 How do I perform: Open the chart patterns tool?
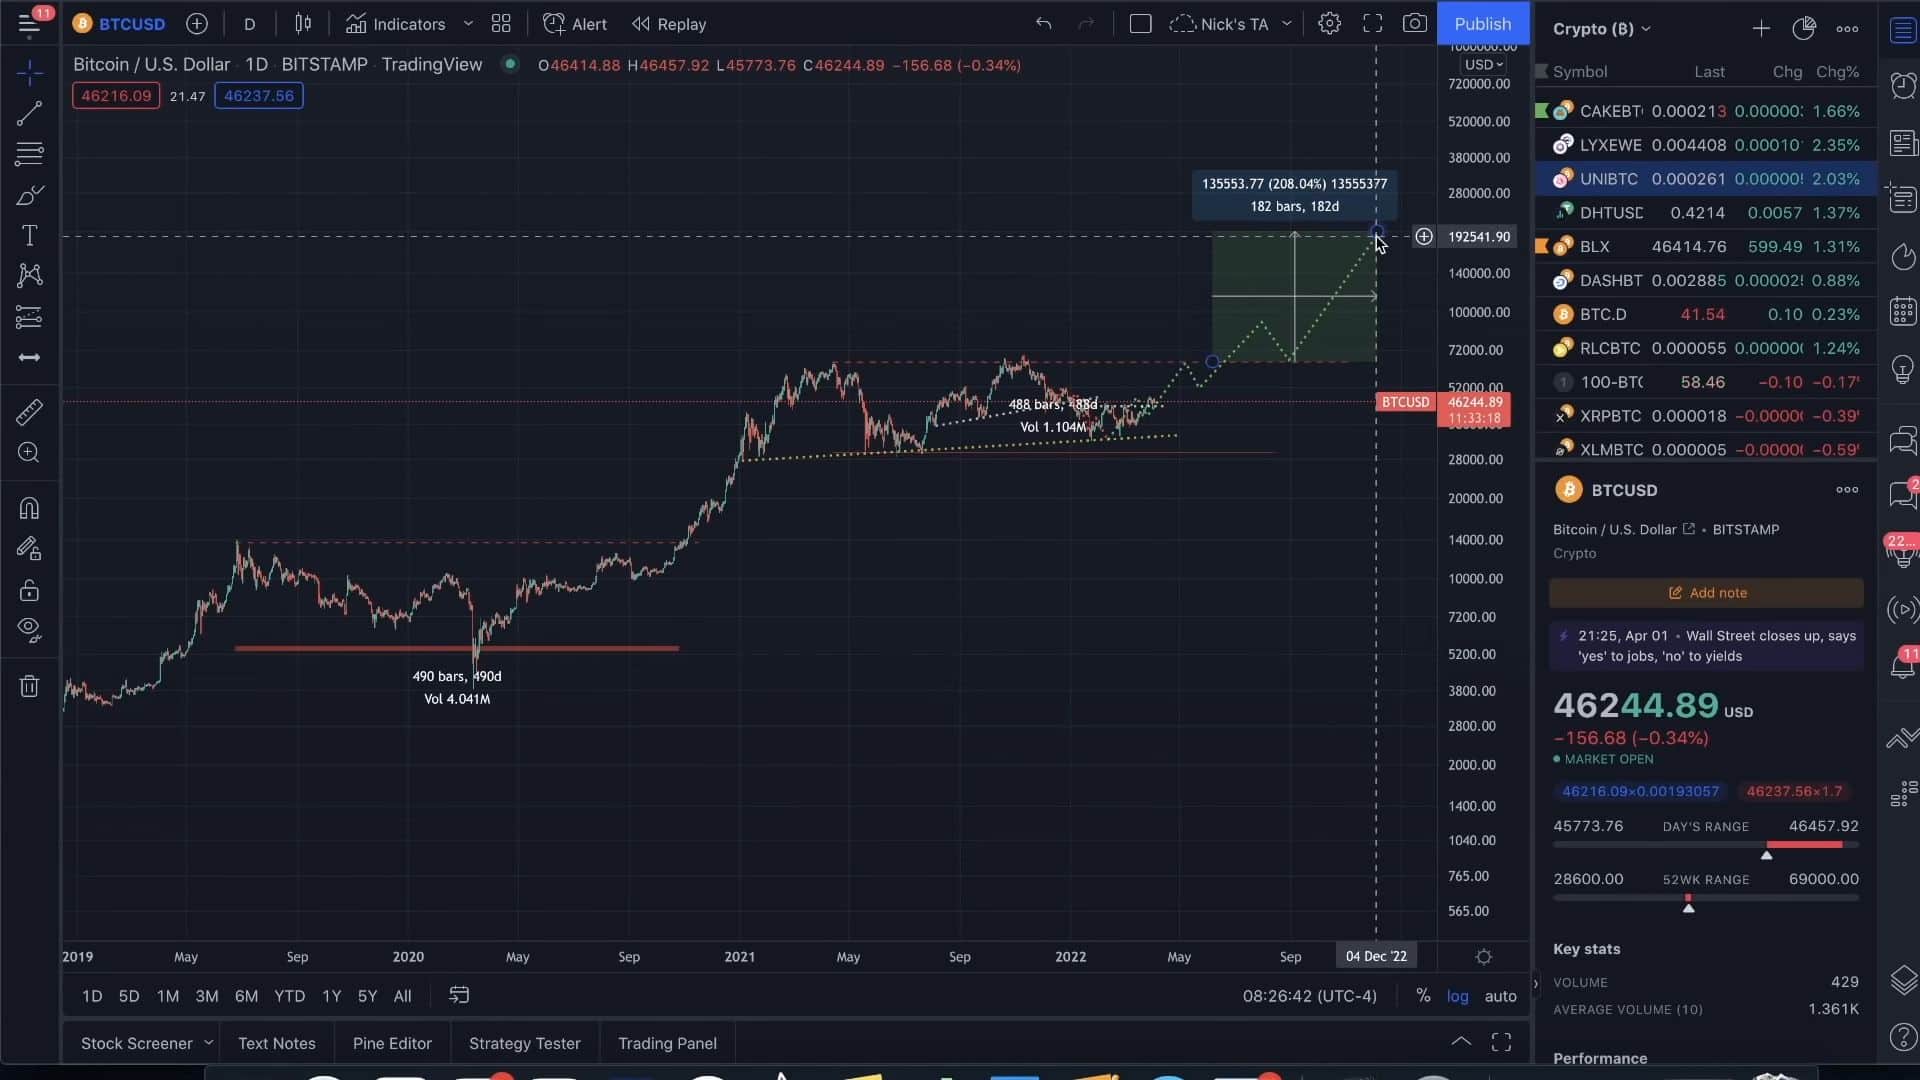29,276
